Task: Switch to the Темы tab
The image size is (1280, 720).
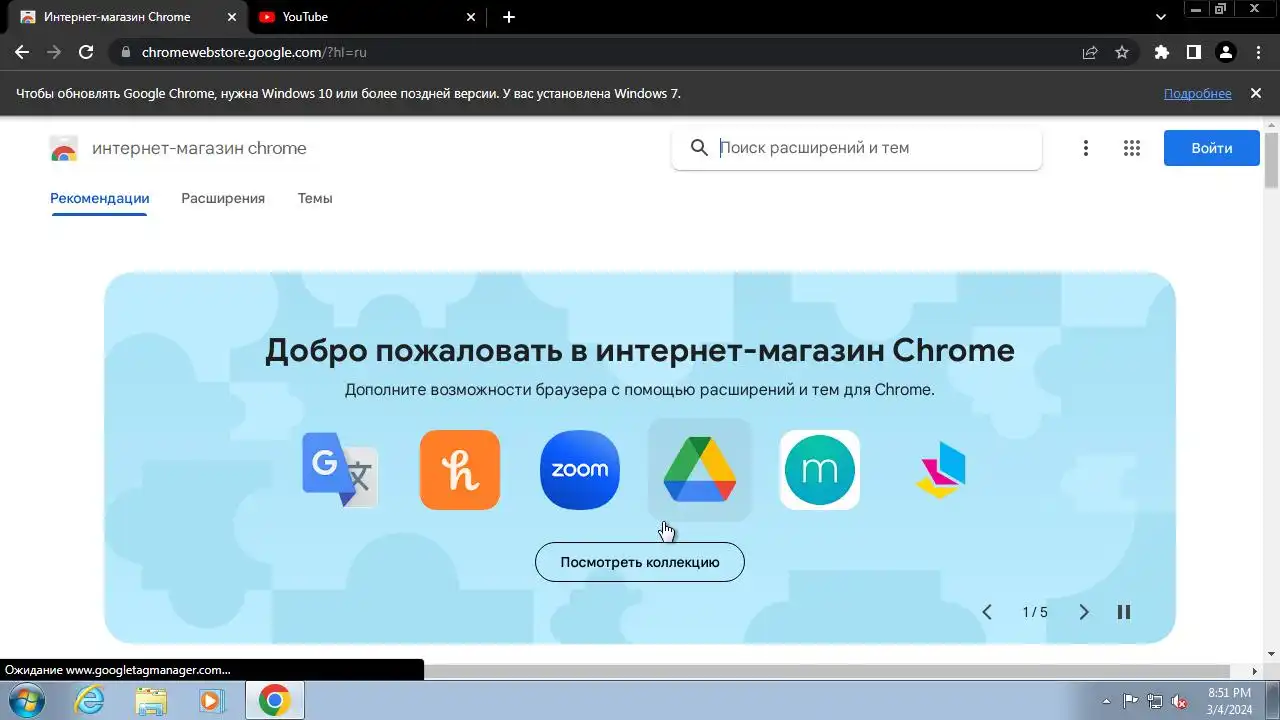Action: point(315,199)
